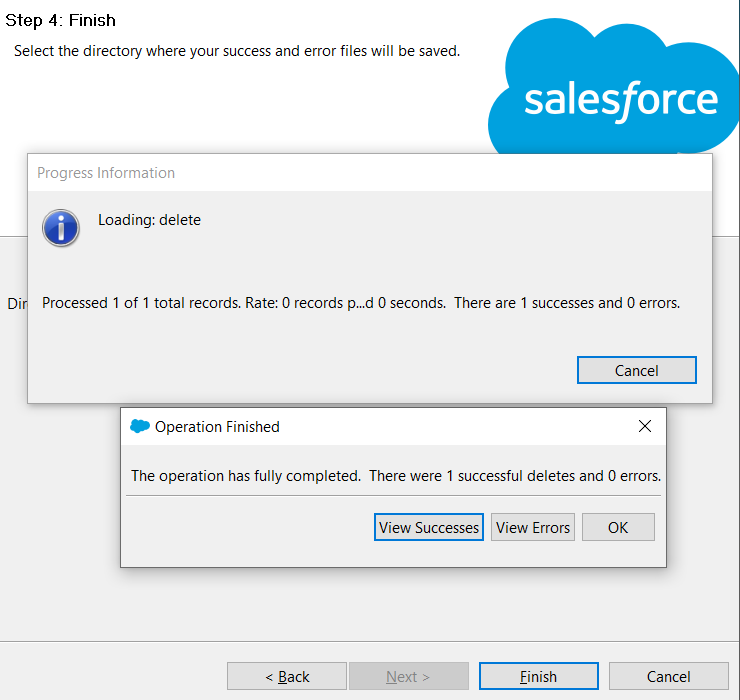Confirm the Operation Finished dialog with OK
740x700 pixels.
click(618, 527)
